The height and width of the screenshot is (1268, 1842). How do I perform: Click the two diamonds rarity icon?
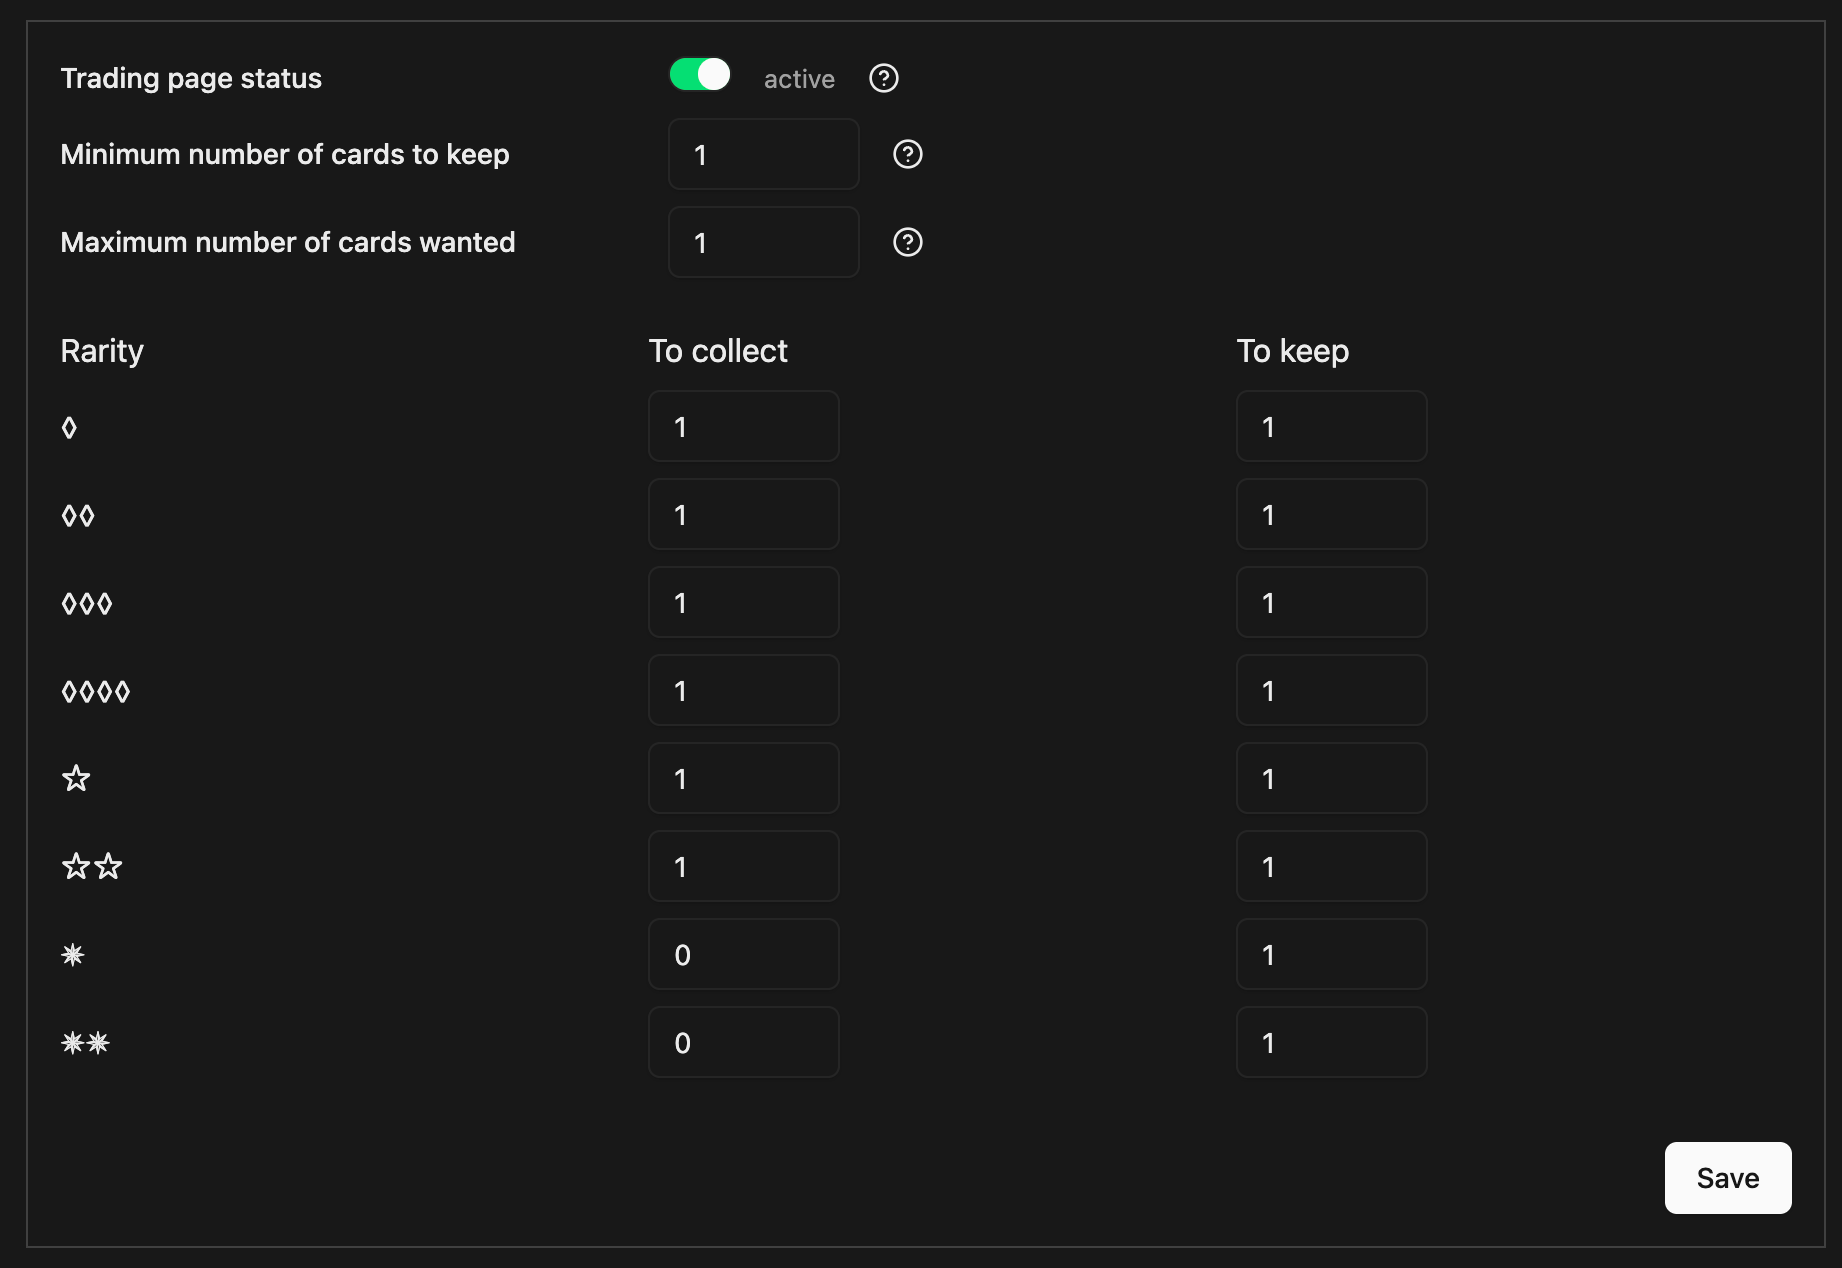(78, 516)
